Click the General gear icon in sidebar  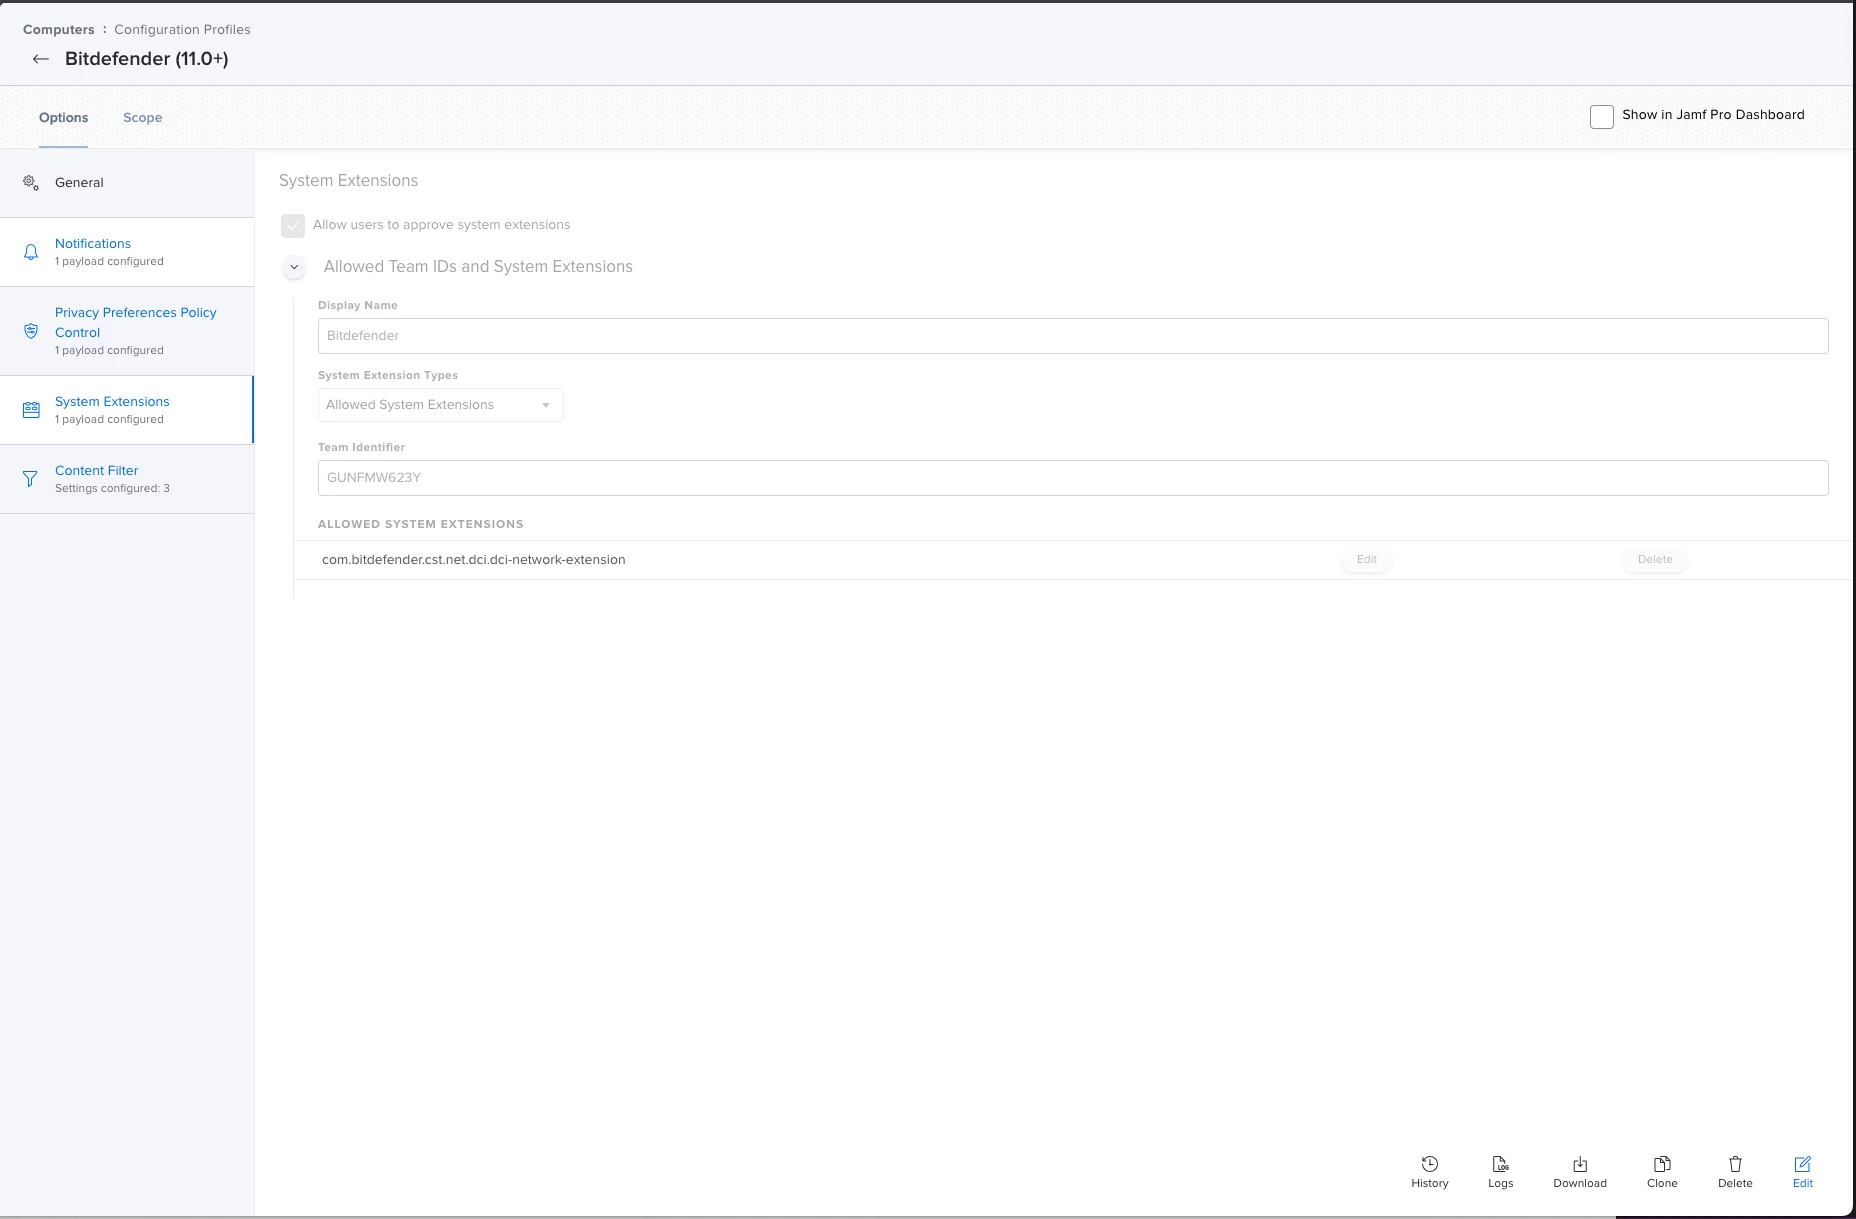pos(31,183)
